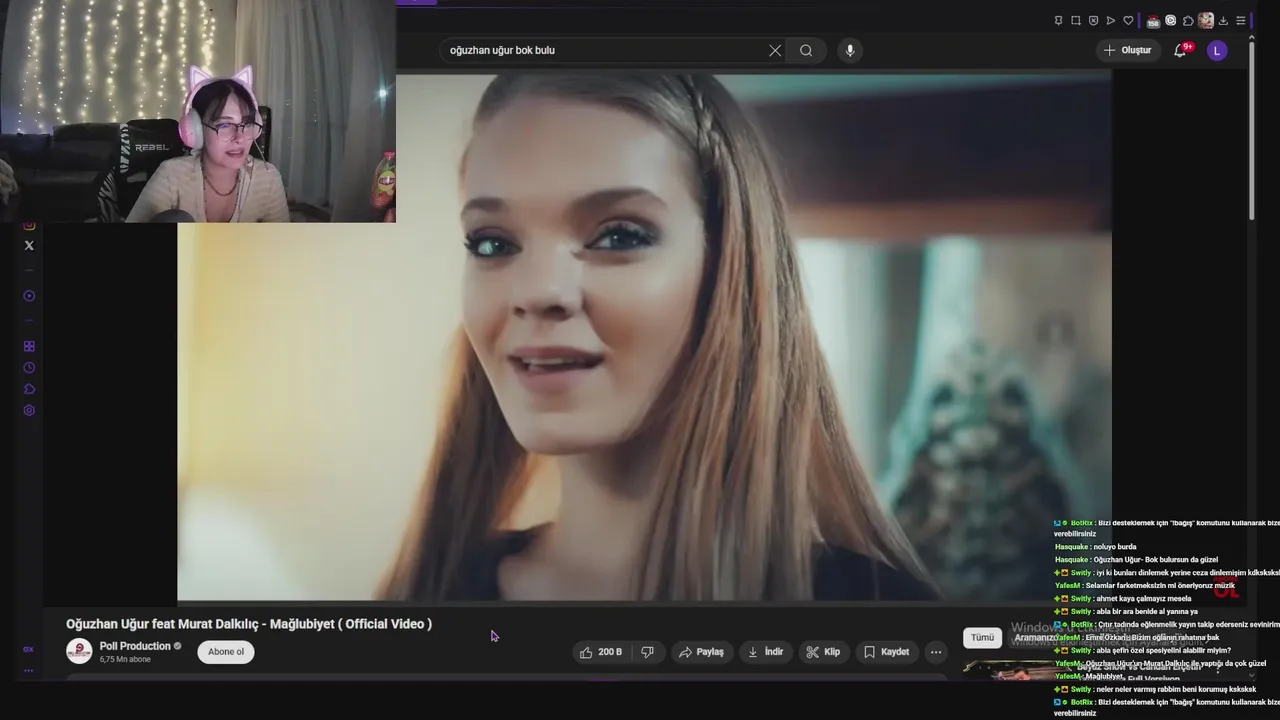The width and height of the screenshot is (1280, 720).
Task: Click the Poll Production channel avatar
Action: [x=79, y=651]
